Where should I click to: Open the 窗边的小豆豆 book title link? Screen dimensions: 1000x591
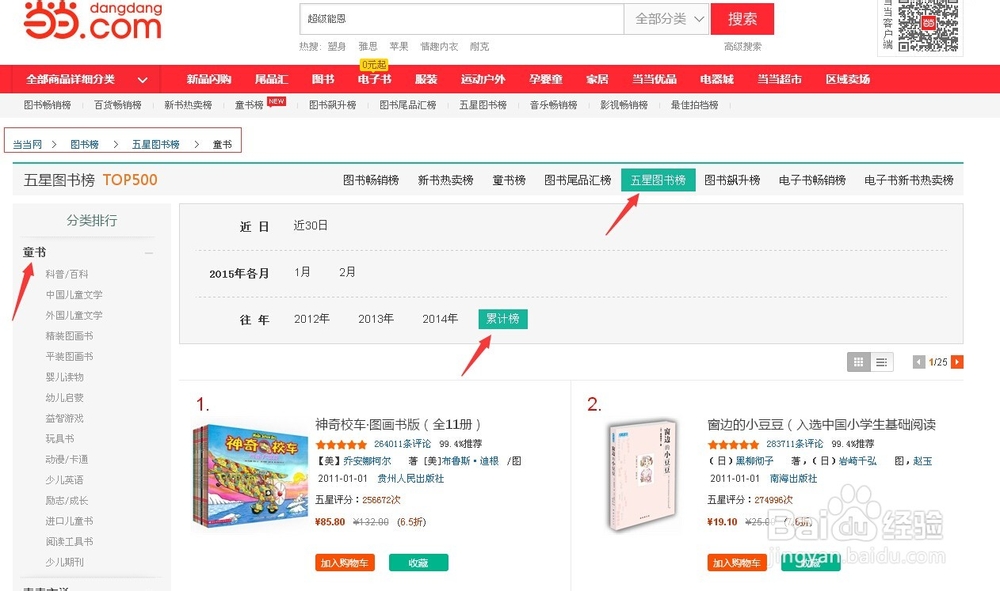click(x=820, y=425)
